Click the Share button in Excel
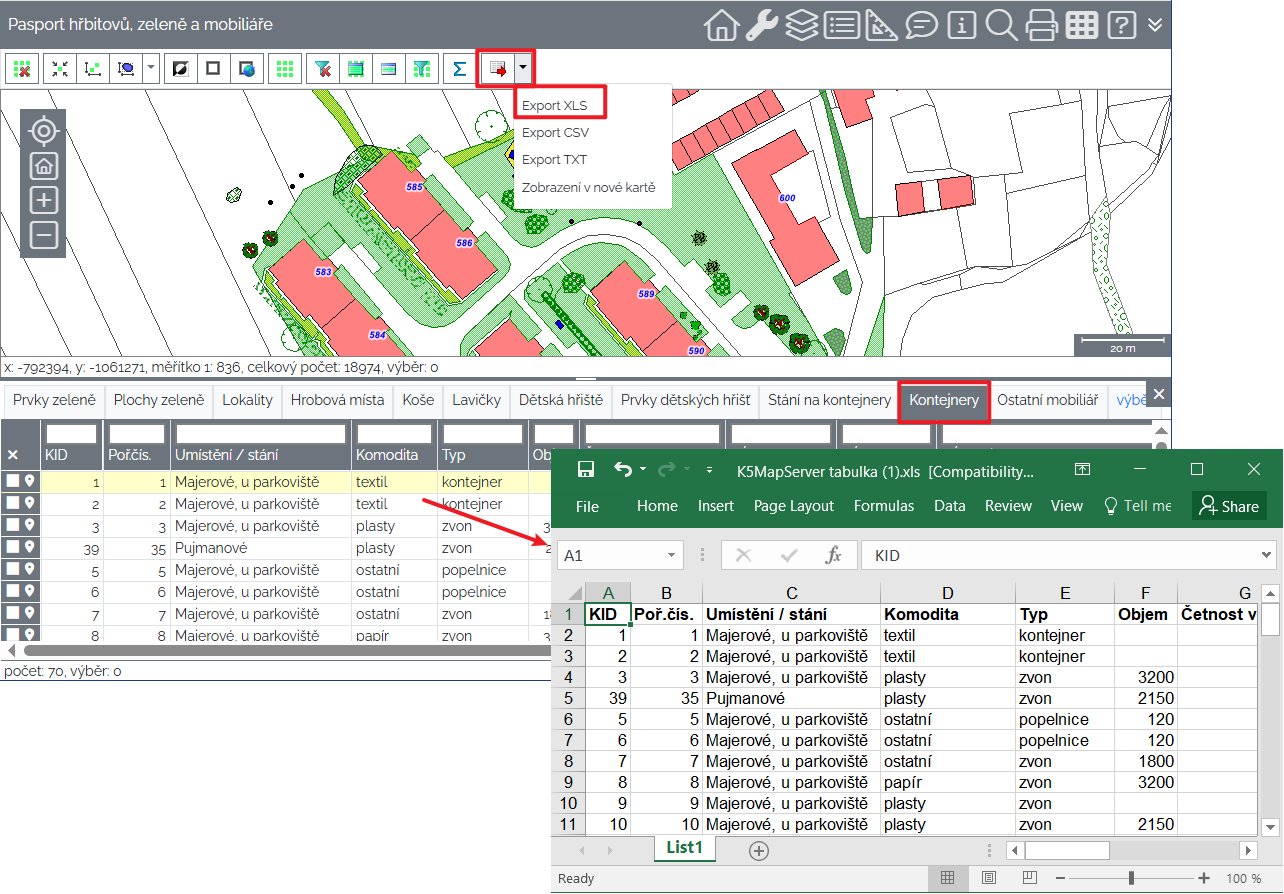 click(x=1229, y=506)
